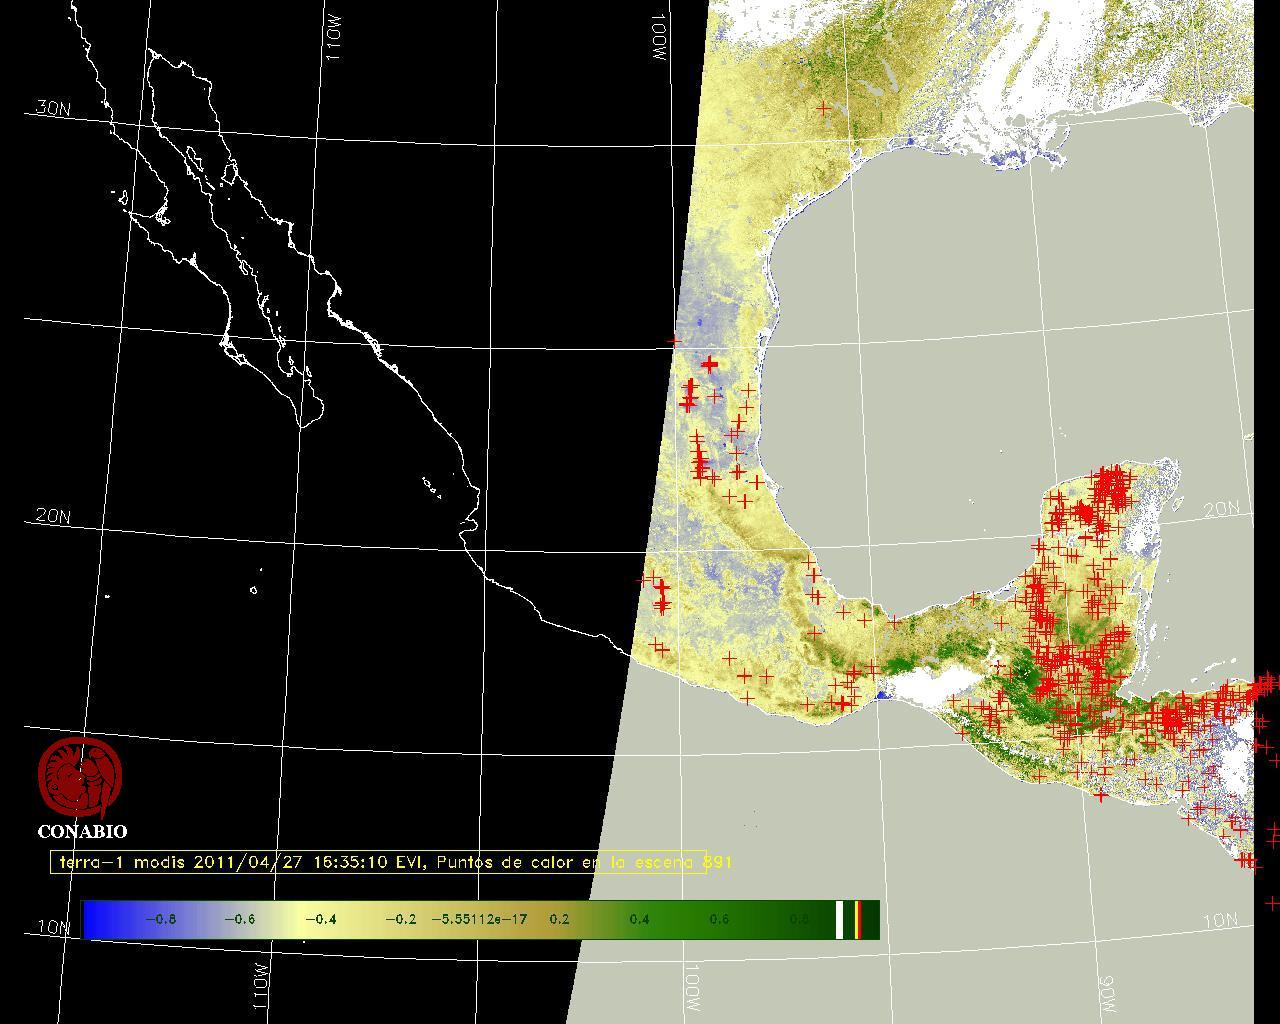Click the 20N label near Yucatan
The width and height of the screenshot is (1280, 1024).
tap(1221, 509)
